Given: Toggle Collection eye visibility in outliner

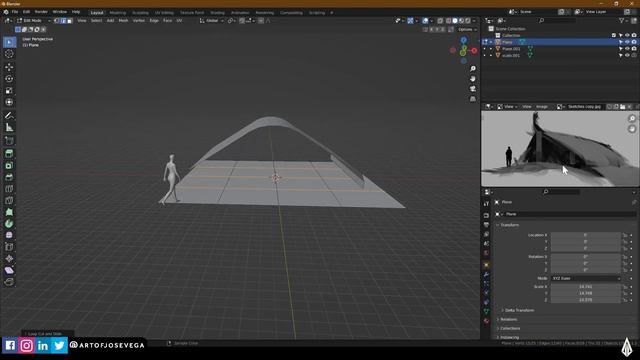Looking at the screenshot, I should tap(627, 36).
